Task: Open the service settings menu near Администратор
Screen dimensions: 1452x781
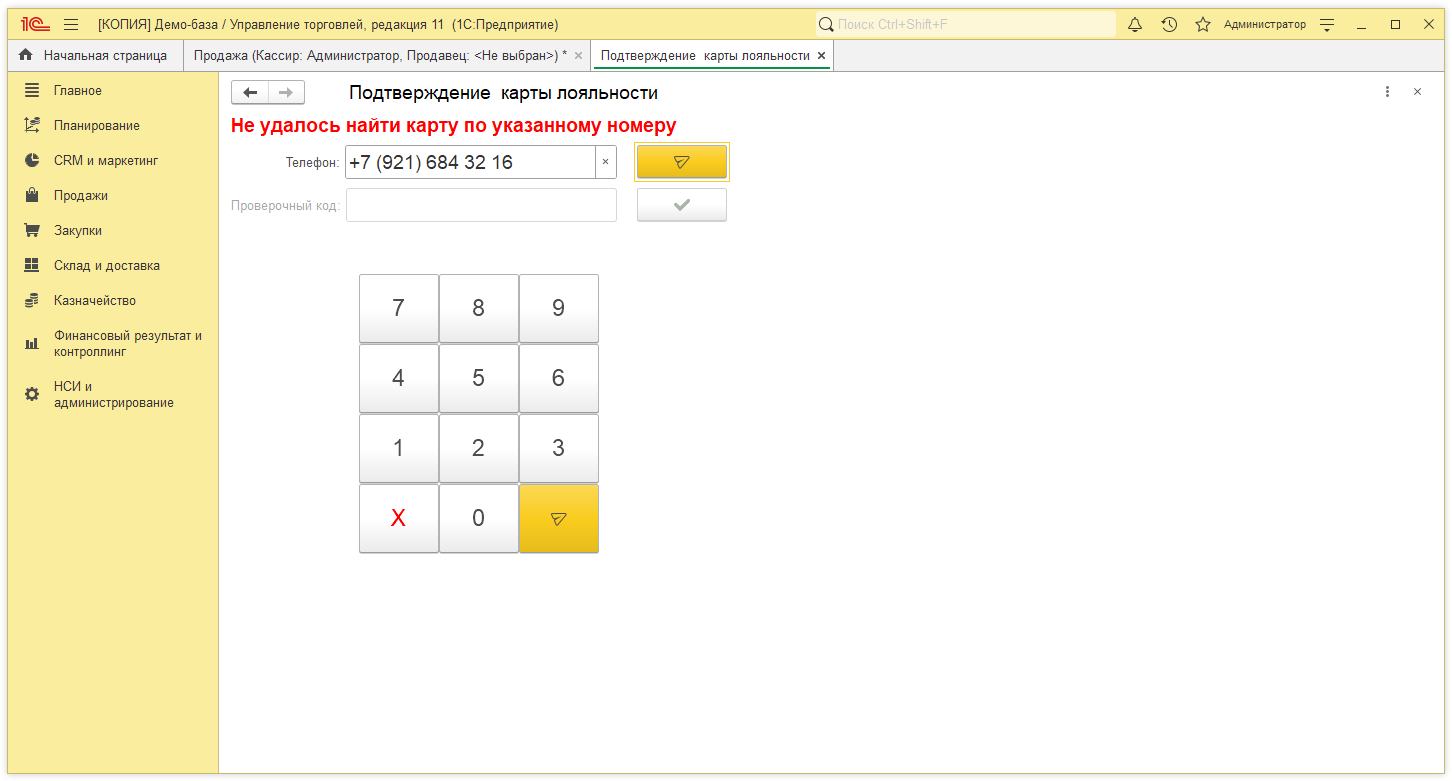Action: click(x=1327, y=25)
